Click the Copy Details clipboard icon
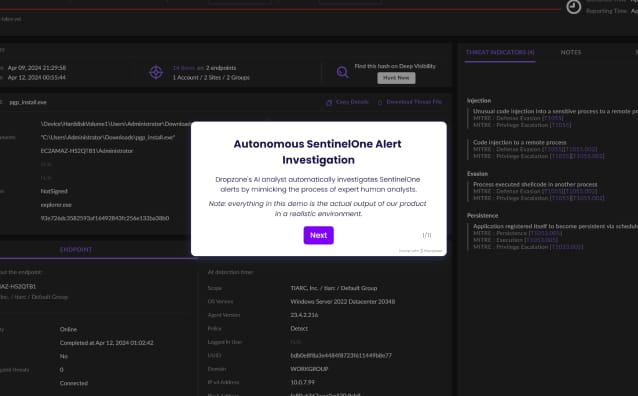 [x=329, y=103]
